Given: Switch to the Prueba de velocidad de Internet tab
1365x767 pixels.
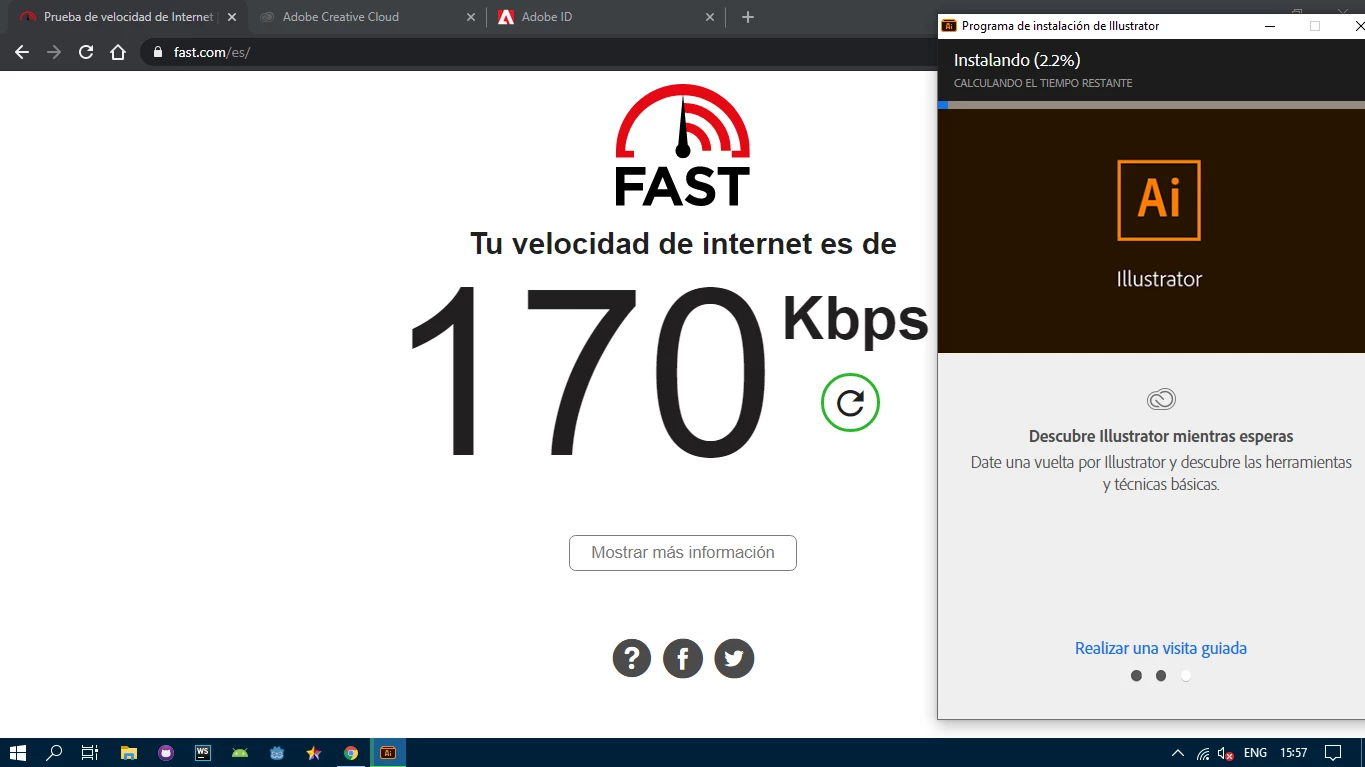Looking at the screenshot, I should tap(129, 17).
